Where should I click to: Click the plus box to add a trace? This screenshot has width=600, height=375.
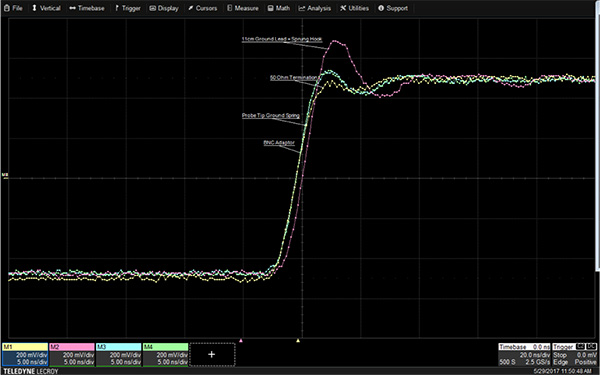[x=212, y=355]
